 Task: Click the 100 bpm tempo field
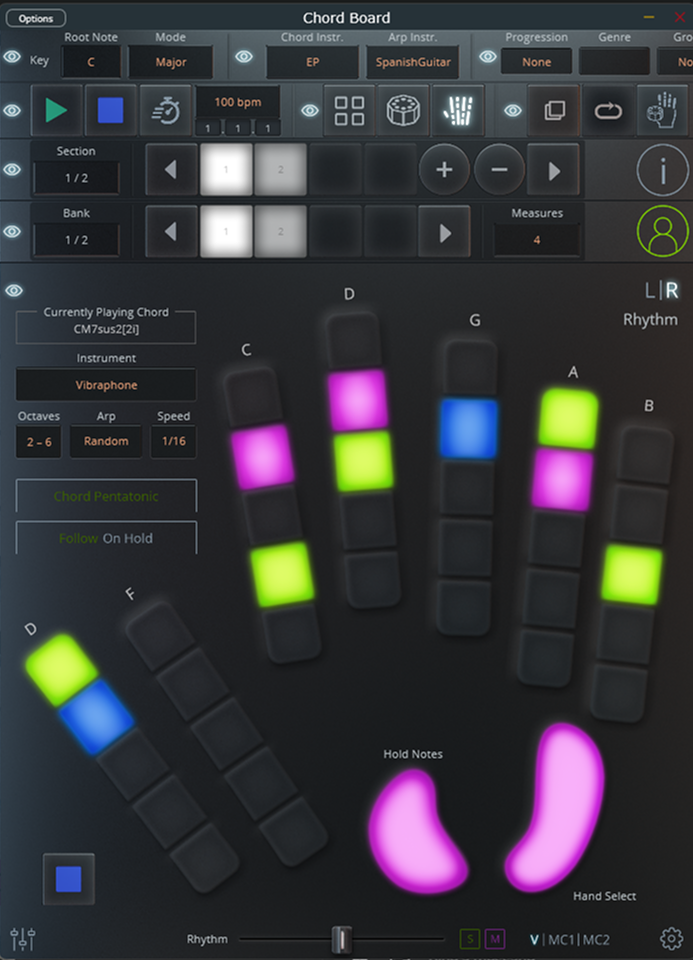(238, 102)
